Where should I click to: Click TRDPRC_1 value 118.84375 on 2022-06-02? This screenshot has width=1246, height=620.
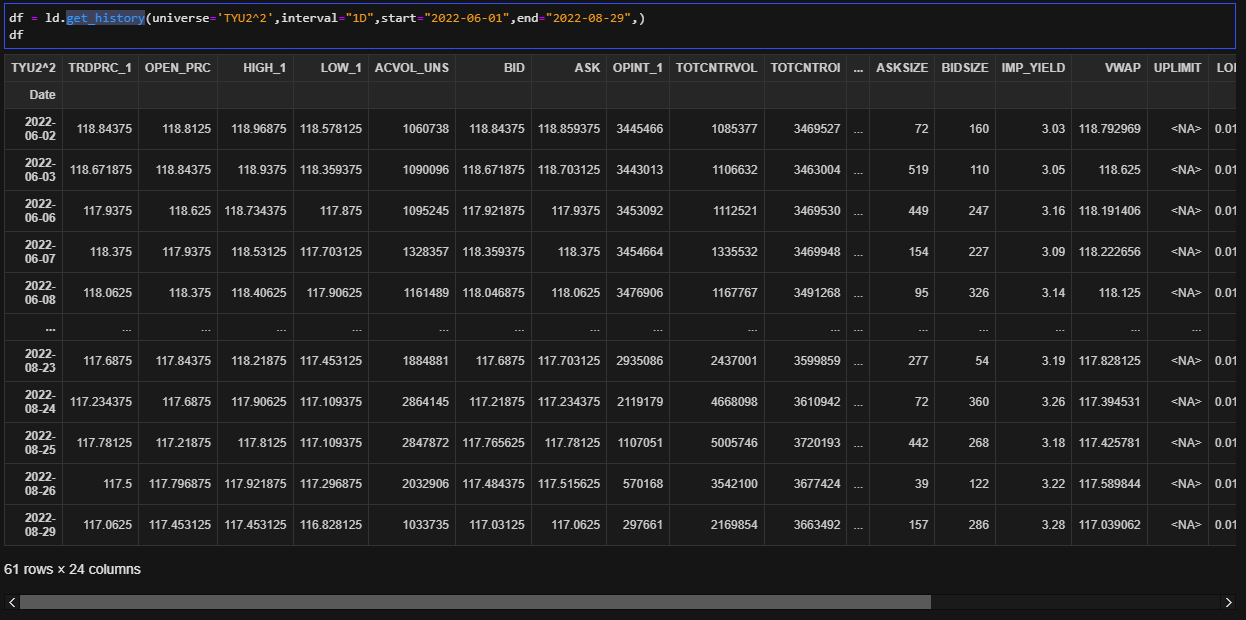(x=104, y=129)
